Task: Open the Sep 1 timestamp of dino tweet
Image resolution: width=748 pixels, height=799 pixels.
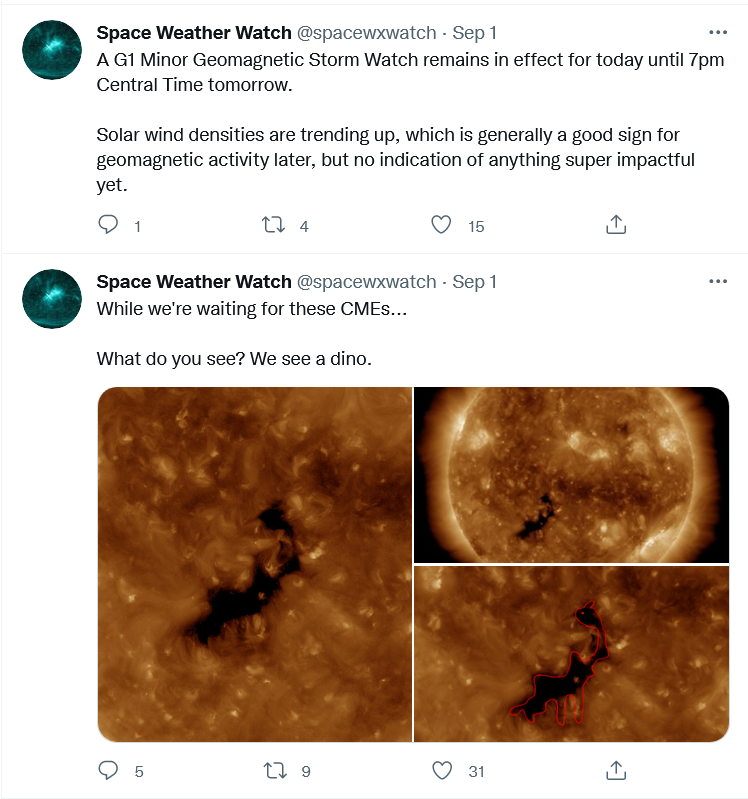Action: (474, 283)
